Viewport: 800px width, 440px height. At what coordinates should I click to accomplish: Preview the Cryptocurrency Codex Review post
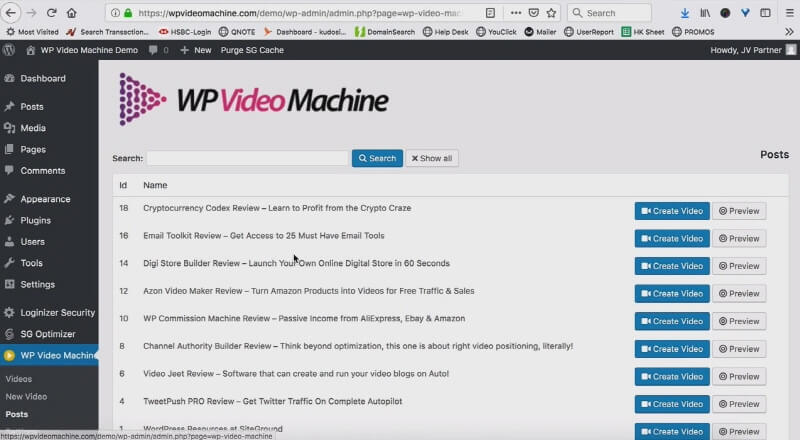point(739,211)
